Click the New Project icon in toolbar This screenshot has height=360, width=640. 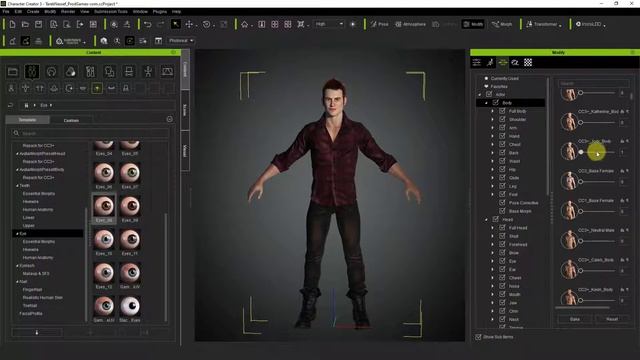pos(12,24)
